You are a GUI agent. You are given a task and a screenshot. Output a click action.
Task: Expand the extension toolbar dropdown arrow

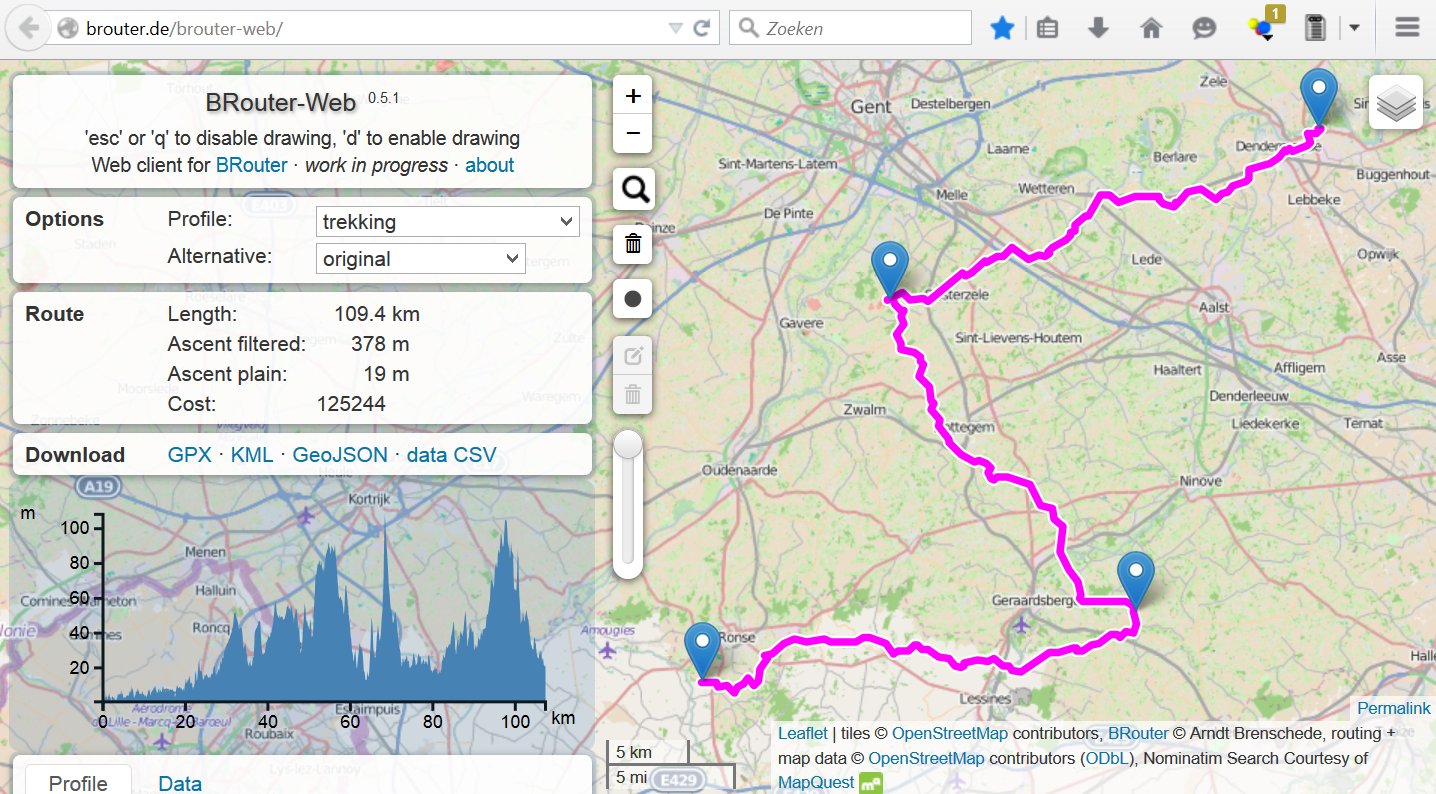(x=1354, y=28)
